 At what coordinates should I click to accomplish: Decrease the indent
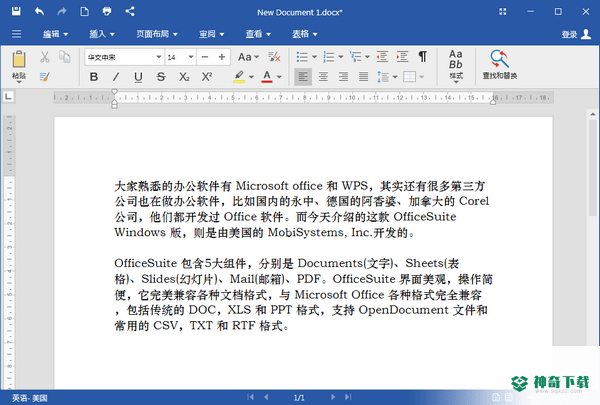click(x=382, y=57)
